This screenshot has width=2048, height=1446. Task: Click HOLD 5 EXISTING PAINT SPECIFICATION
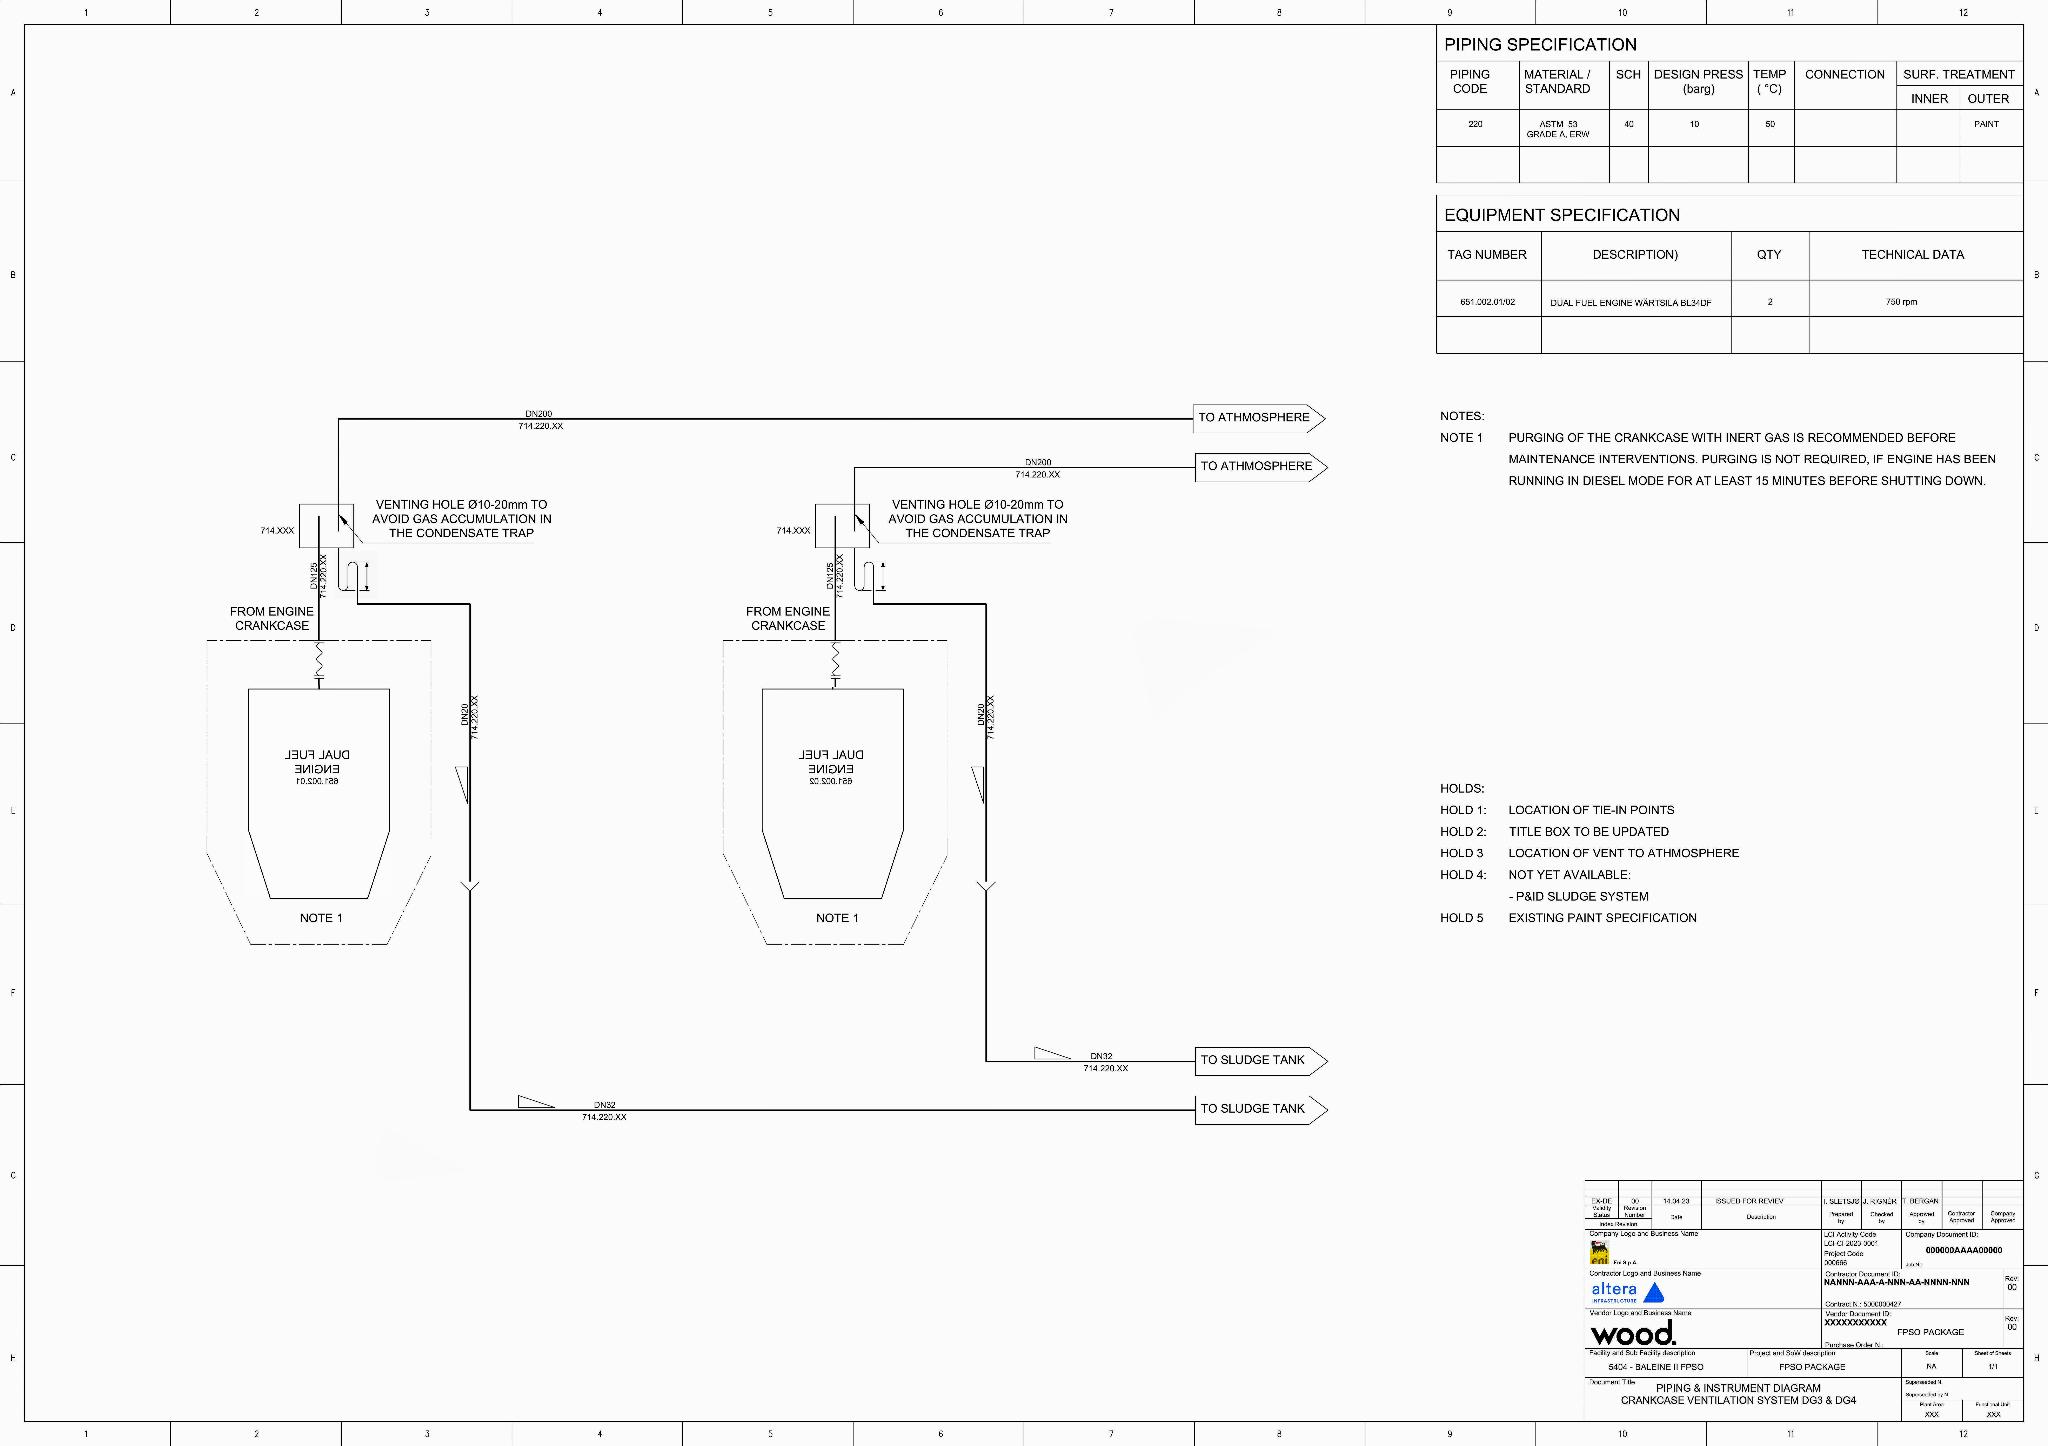coord(1568,918)
